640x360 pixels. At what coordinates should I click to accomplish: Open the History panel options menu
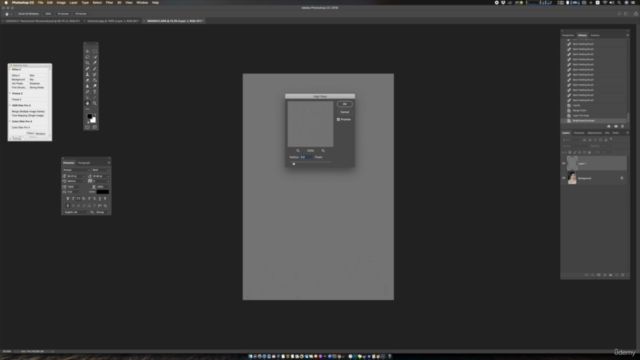pos(627,36)
